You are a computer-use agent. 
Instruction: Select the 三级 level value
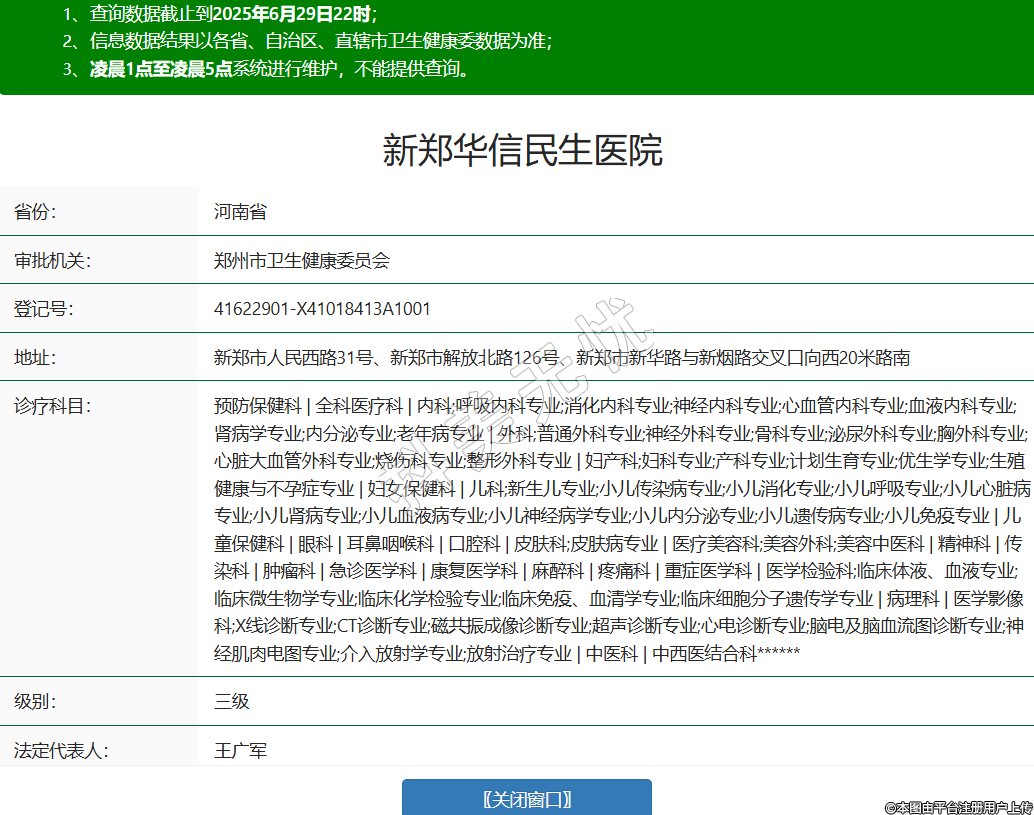point(231,701)
